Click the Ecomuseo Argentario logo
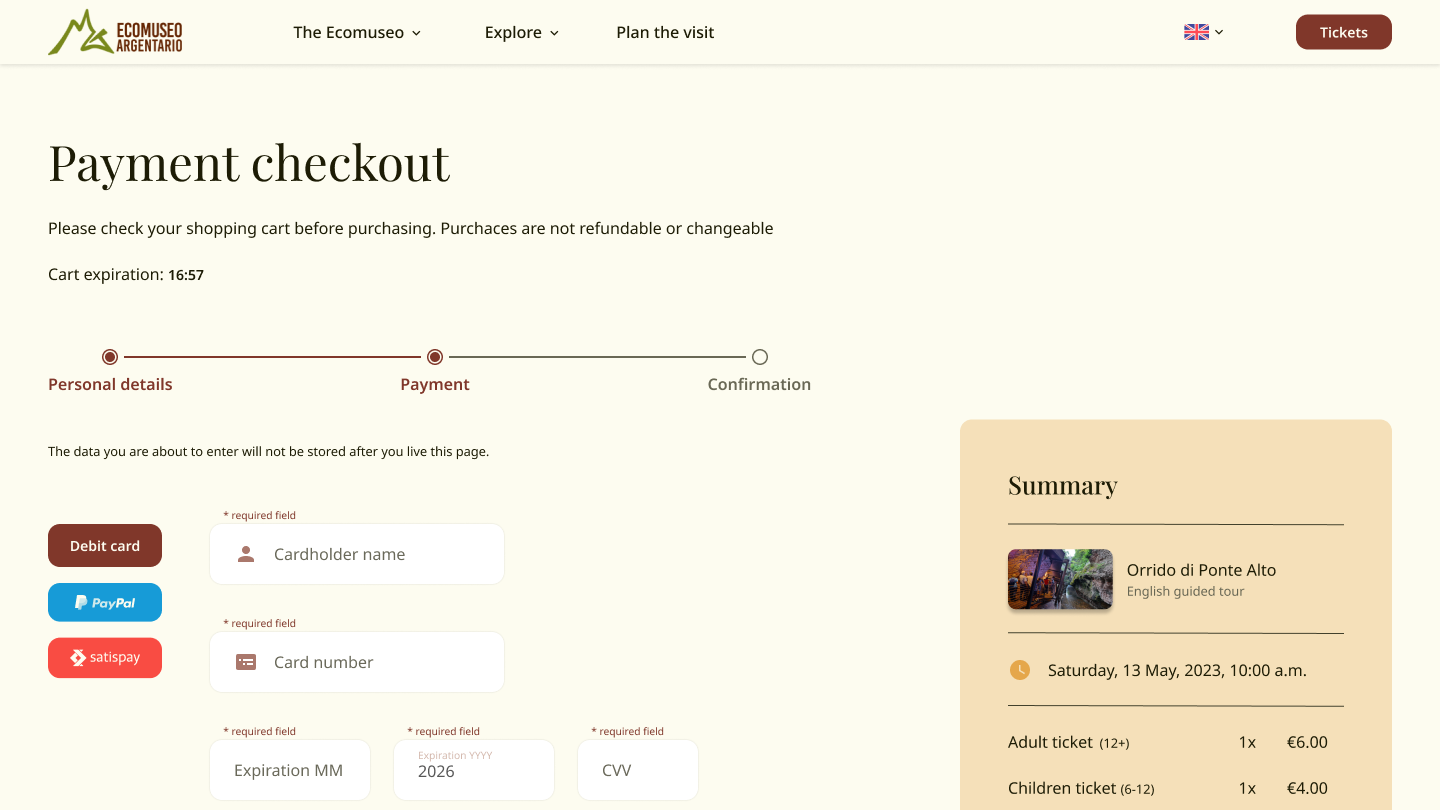This screenshot has height=810, width=1440. [x=115, y=32]
